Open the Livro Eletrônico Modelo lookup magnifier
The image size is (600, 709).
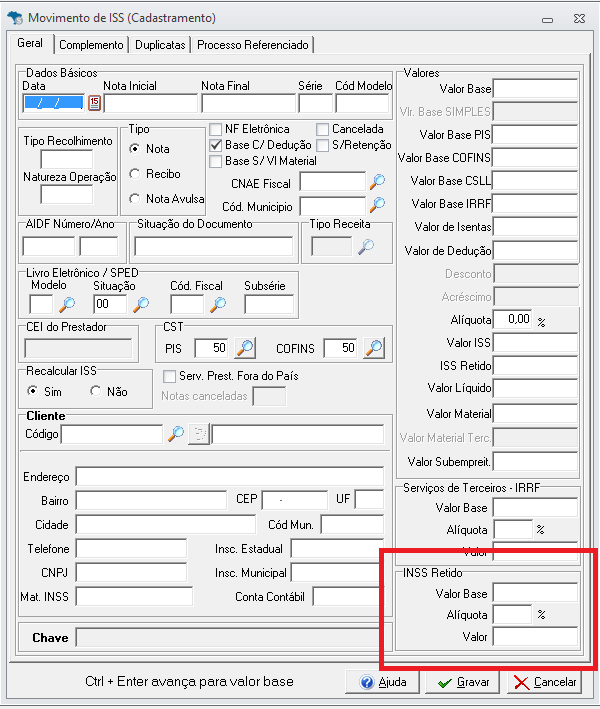click(66, 305)
